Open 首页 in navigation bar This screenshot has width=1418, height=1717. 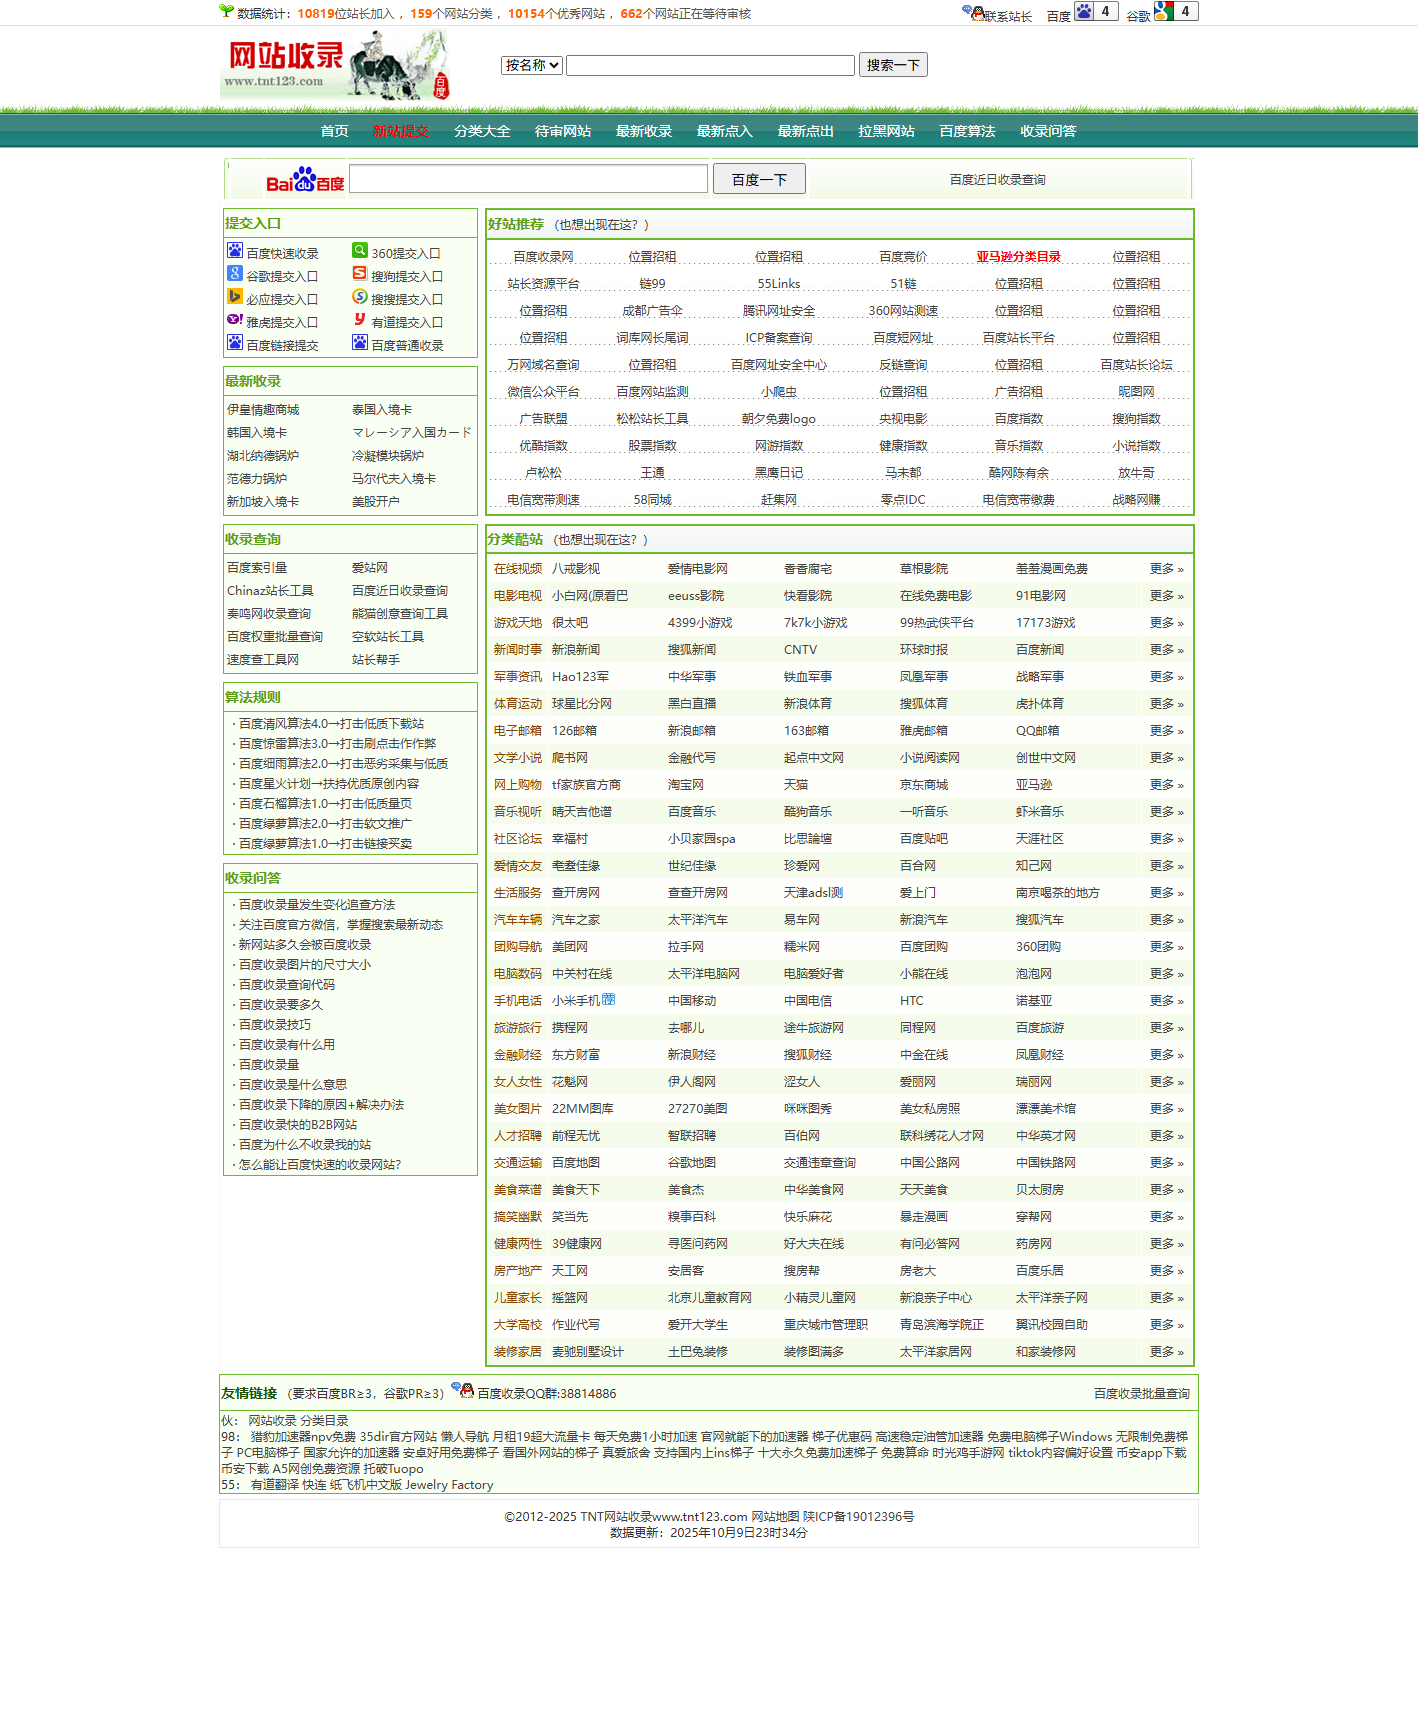point(334,131)
